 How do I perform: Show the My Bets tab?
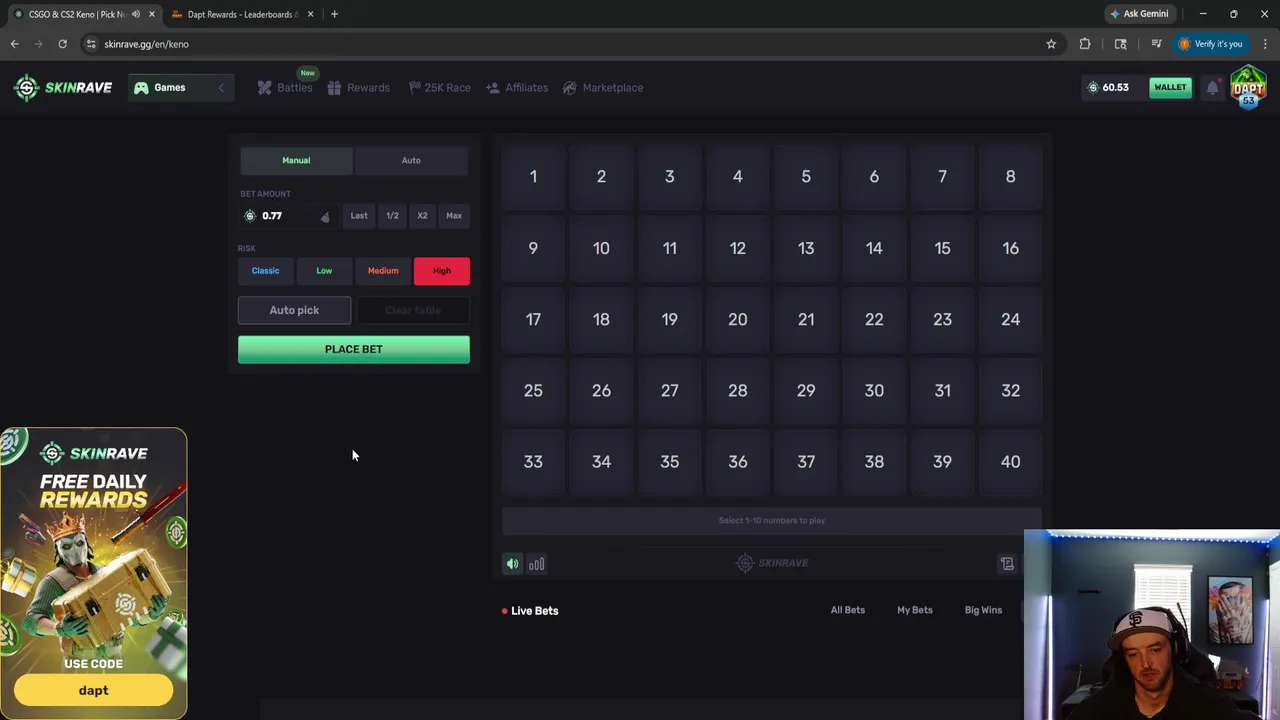pyautogui.click(x=915, y=610)
